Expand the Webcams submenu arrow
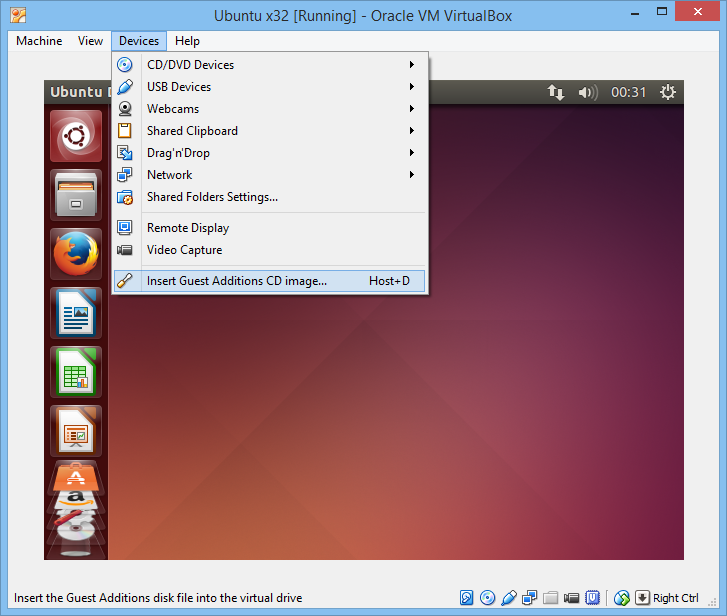 click(x=411, y=108)
